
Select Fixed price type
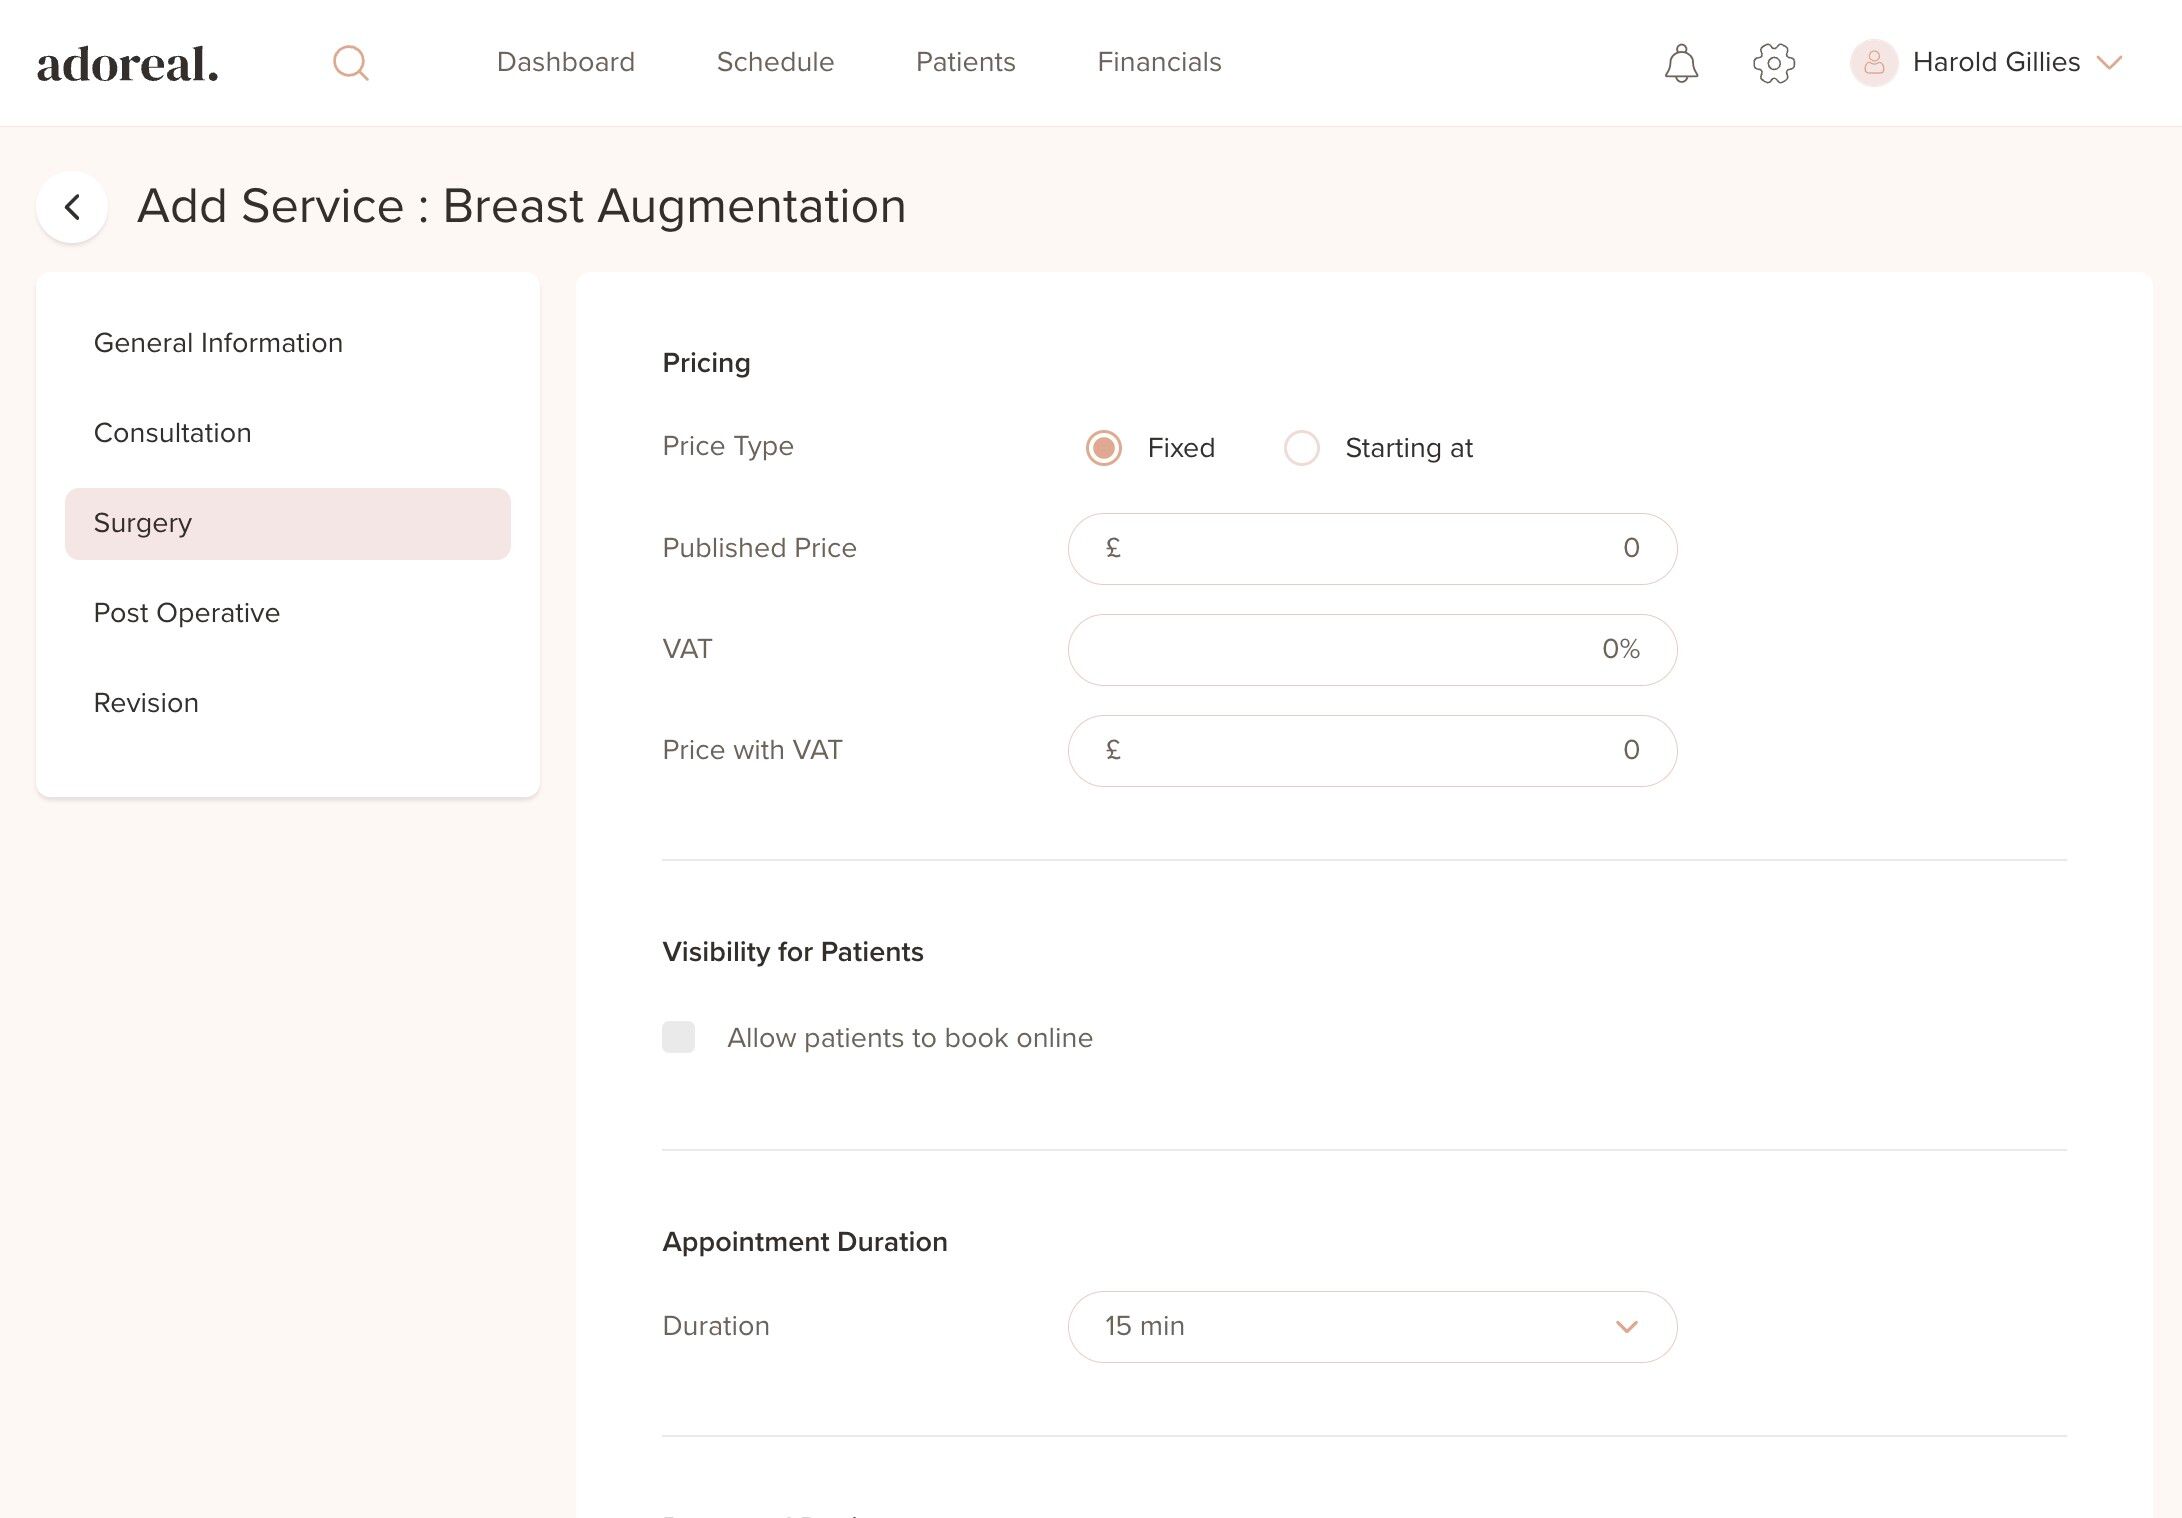pyautogui.click(x=1104, y=448)
